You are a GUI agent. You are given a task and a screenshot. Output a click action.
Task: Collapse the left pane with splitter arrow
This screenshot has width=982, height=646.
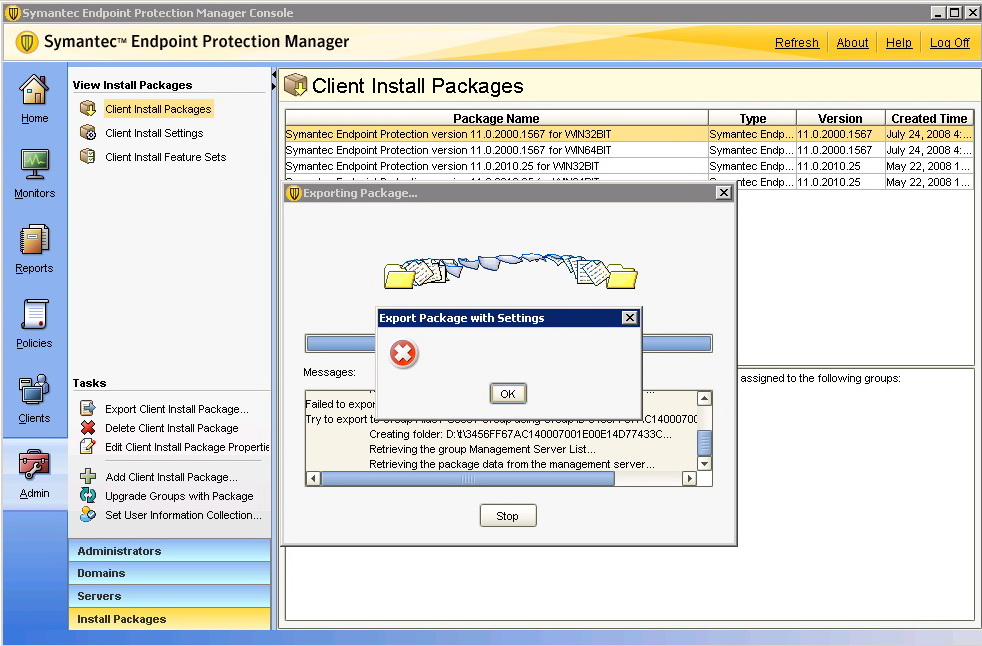coord(275,75)
